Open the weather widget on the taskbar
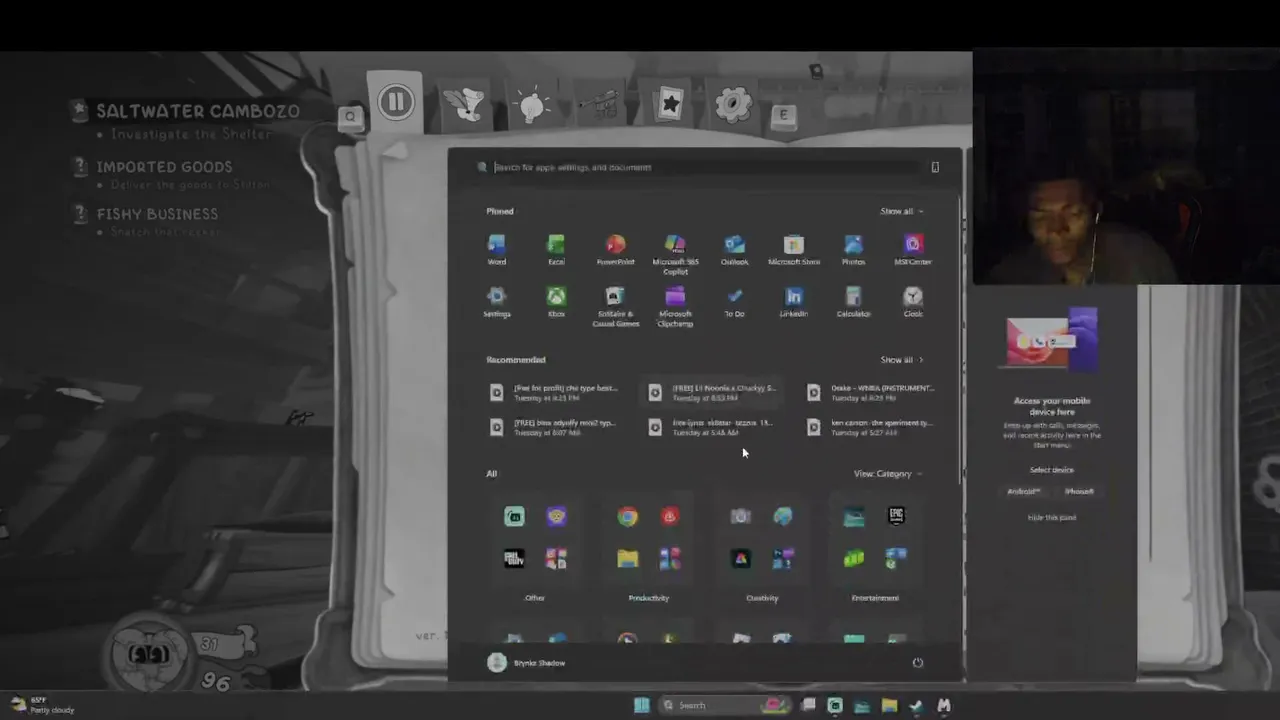The height and width of the screenshot is (720, 1280). point(42,705)
